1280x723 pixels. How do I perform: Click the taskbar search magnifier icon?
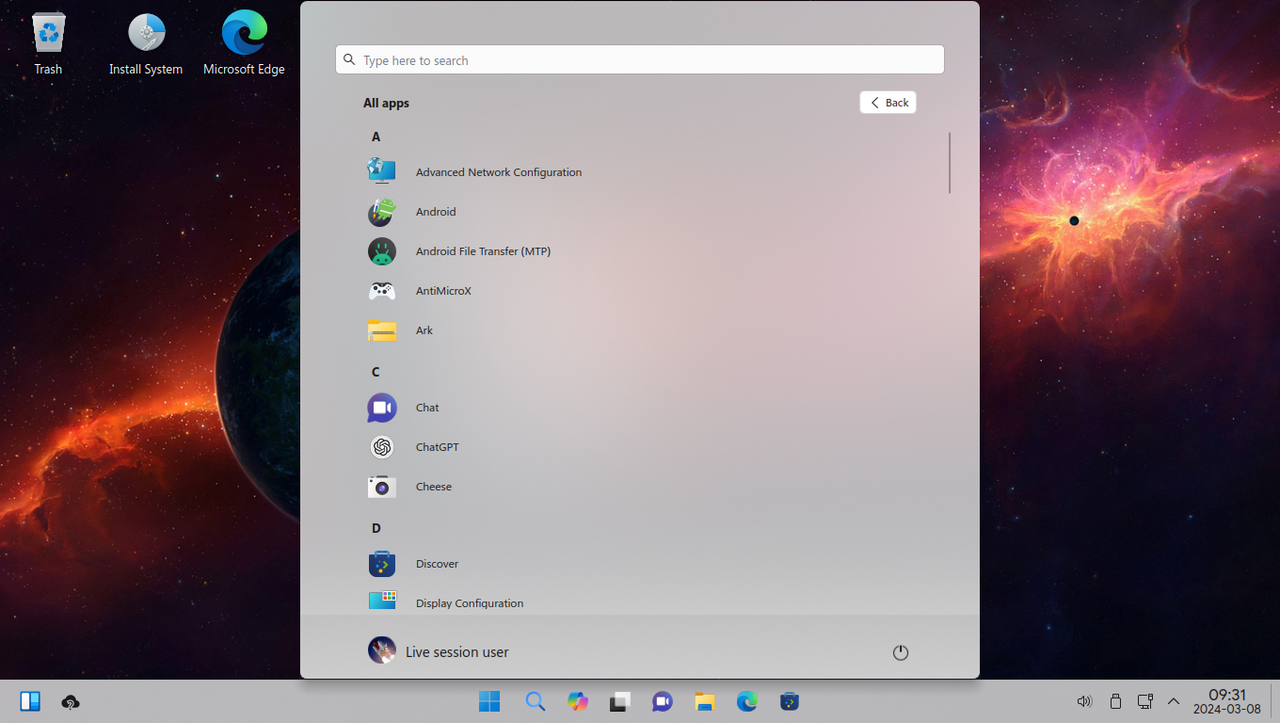[x=535, y=701]
